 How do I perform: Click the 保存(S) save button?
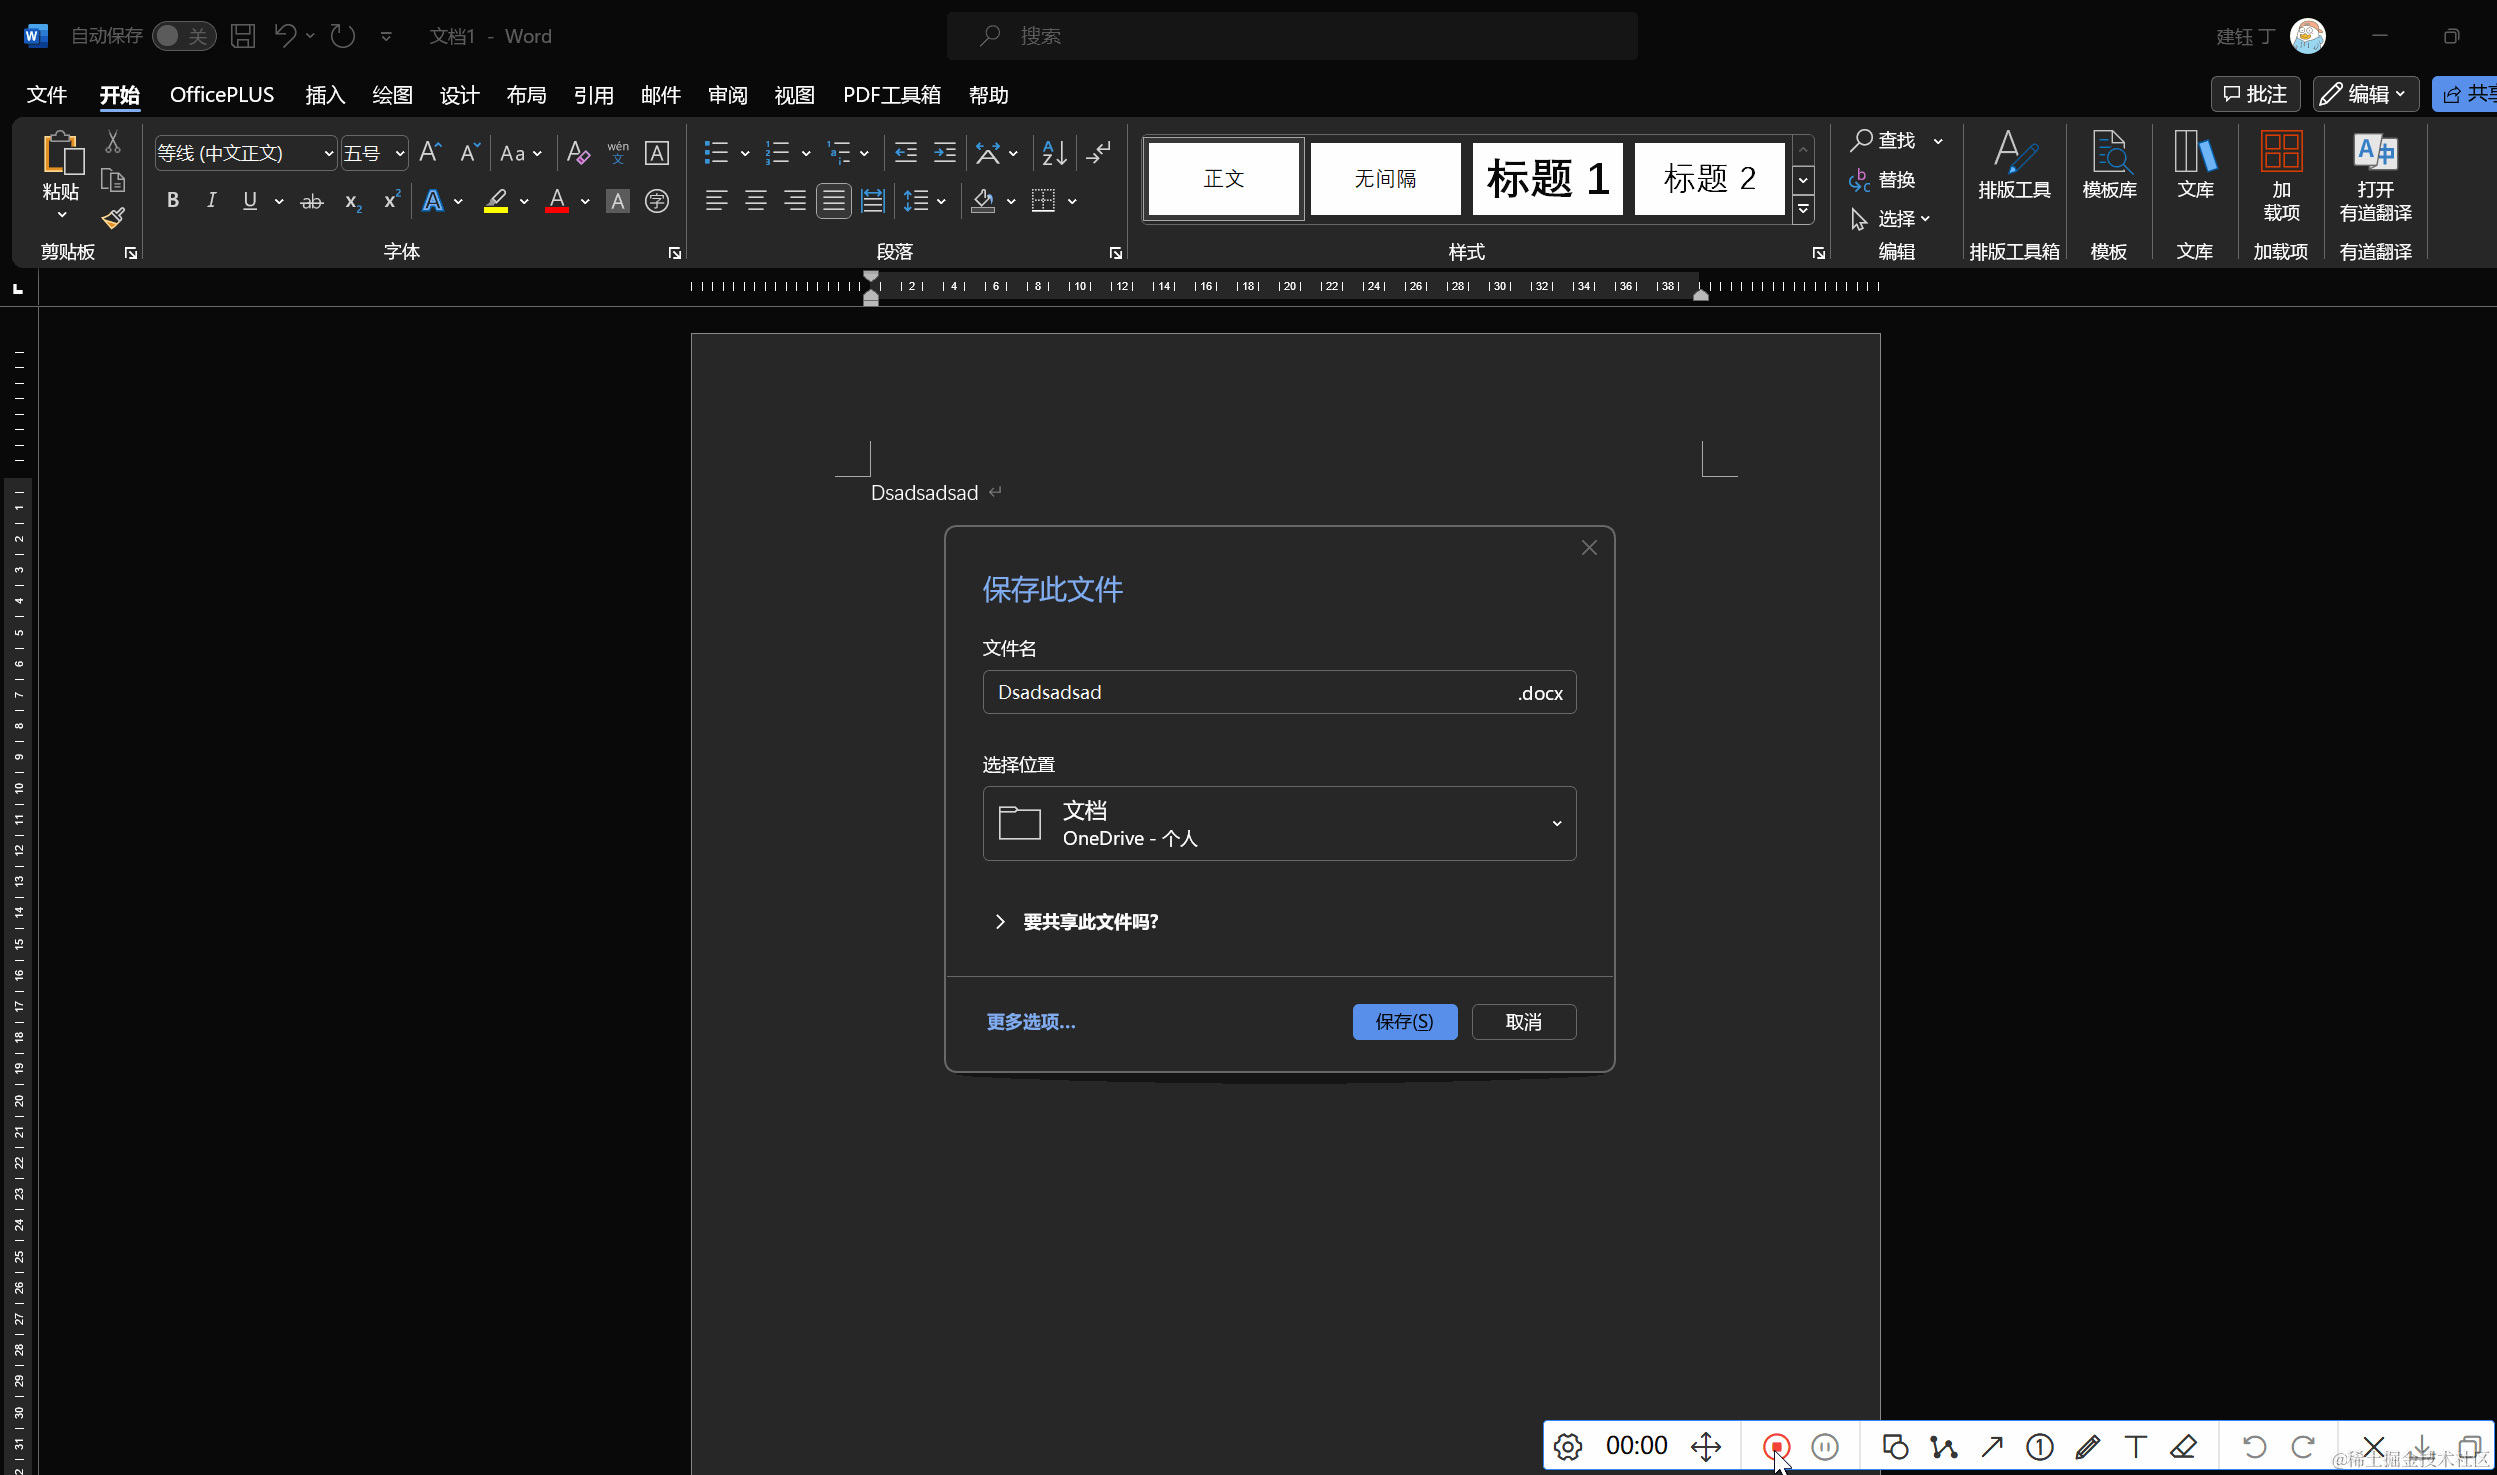[x=1405, y=1020]
